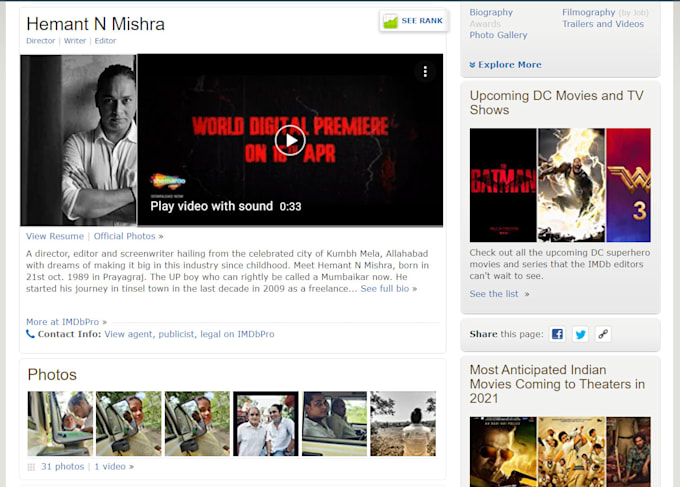Click the Photos section heading
The image size is (680, 487).
52,375
